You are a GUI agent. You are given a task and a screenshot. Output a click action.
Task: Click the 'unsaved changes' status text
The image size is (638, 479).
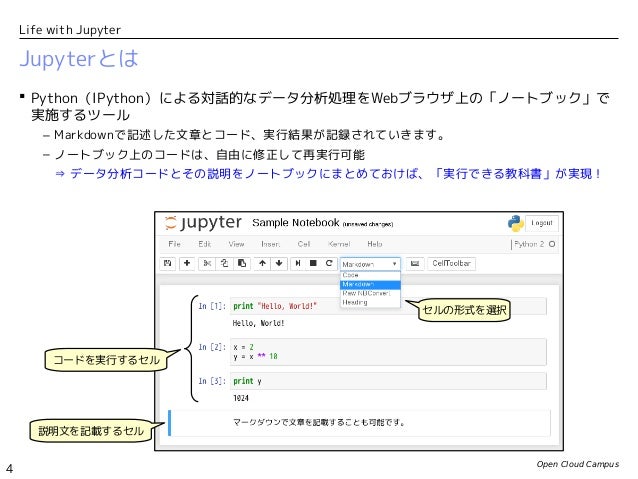(367, 224)
